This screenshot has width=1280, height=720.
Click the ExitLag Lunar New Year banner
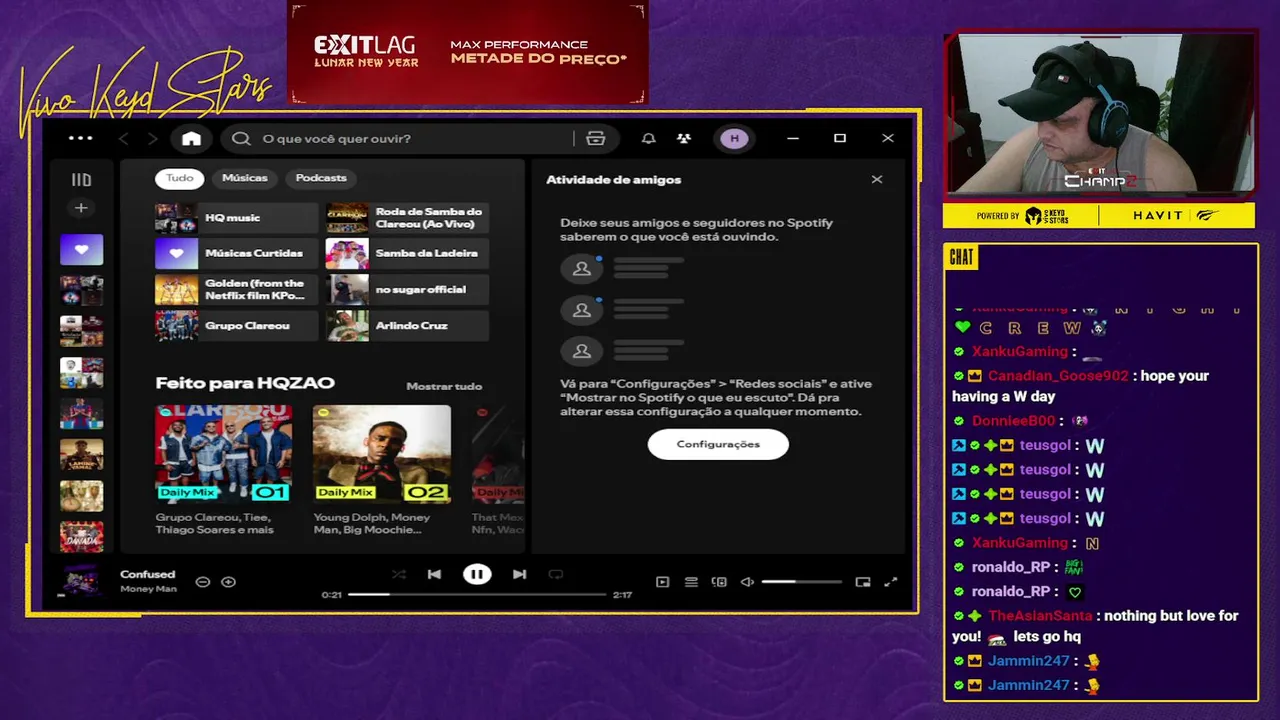(x=468, y=52)
